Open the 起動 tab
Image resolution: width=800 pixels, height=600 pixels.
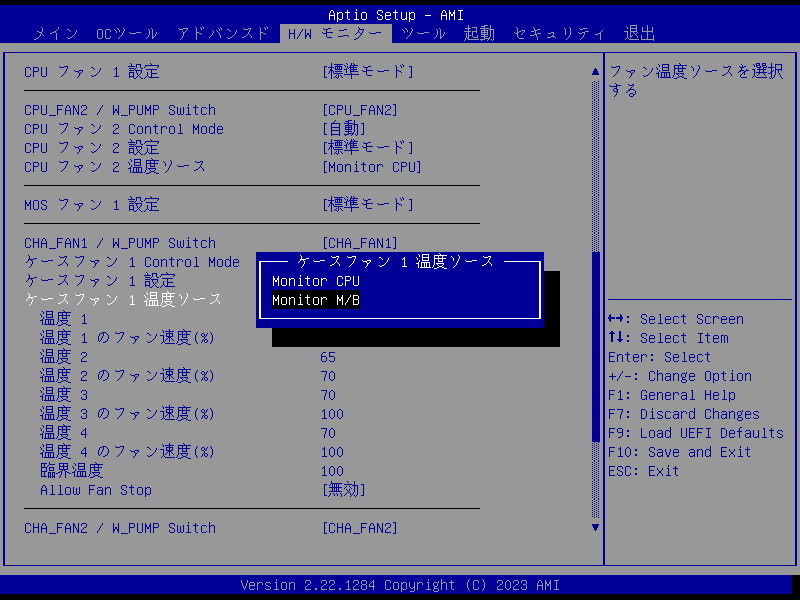479,34
